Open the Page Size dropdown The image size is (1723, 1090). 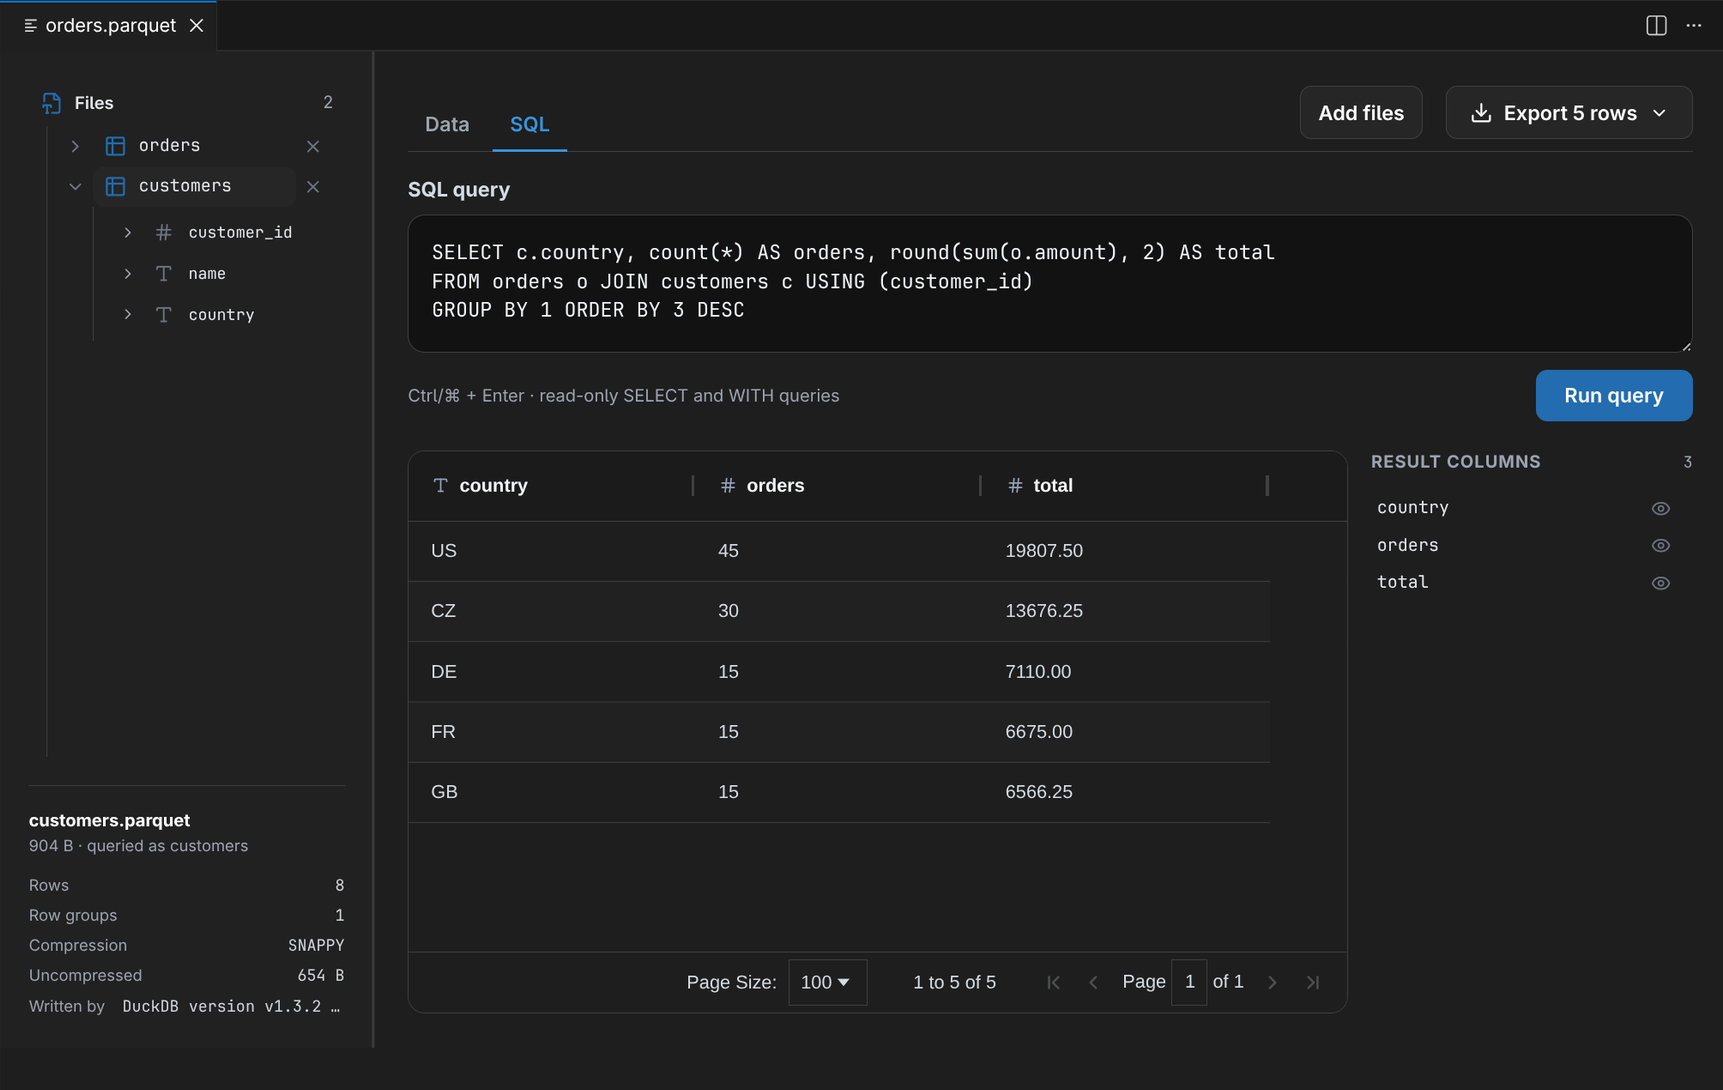827,982
